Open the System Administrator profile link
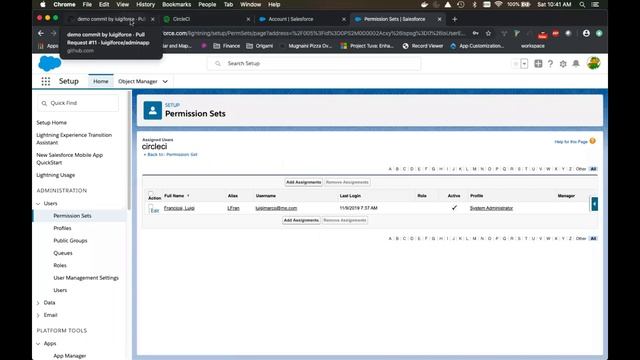The image size is (640, 360). (491, 208)
